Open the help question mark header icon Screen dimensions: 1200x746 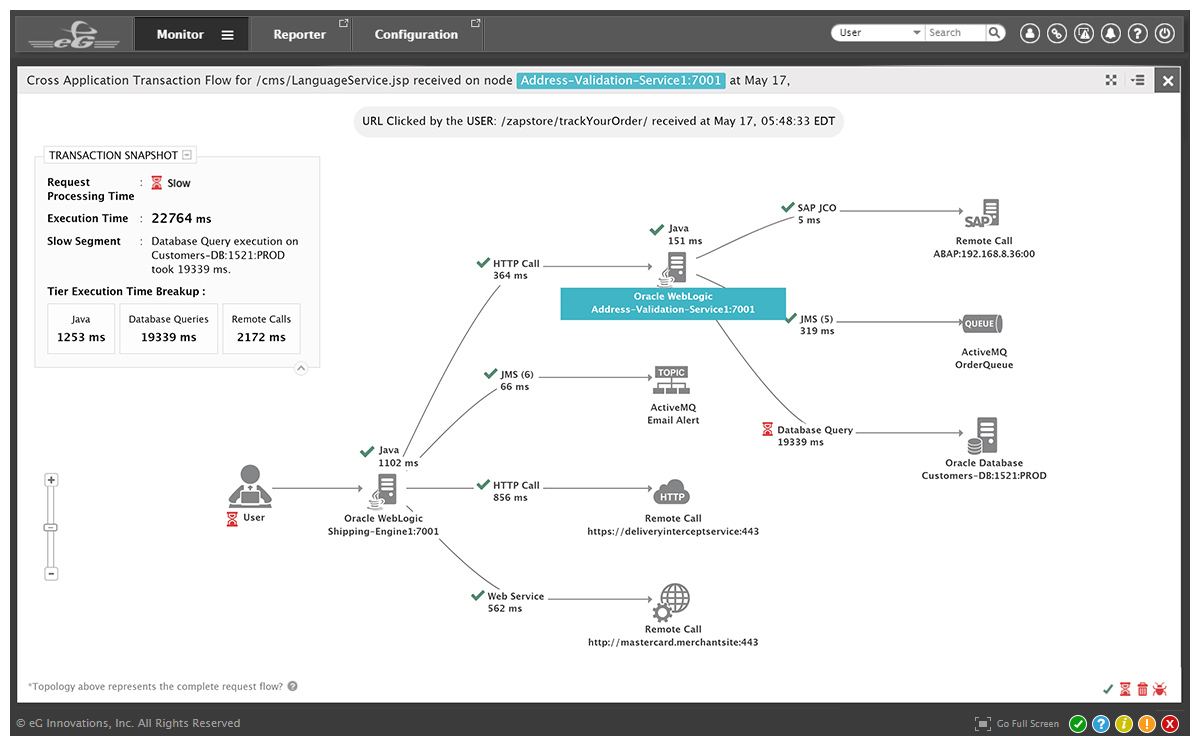click(x=1137, y=33)
